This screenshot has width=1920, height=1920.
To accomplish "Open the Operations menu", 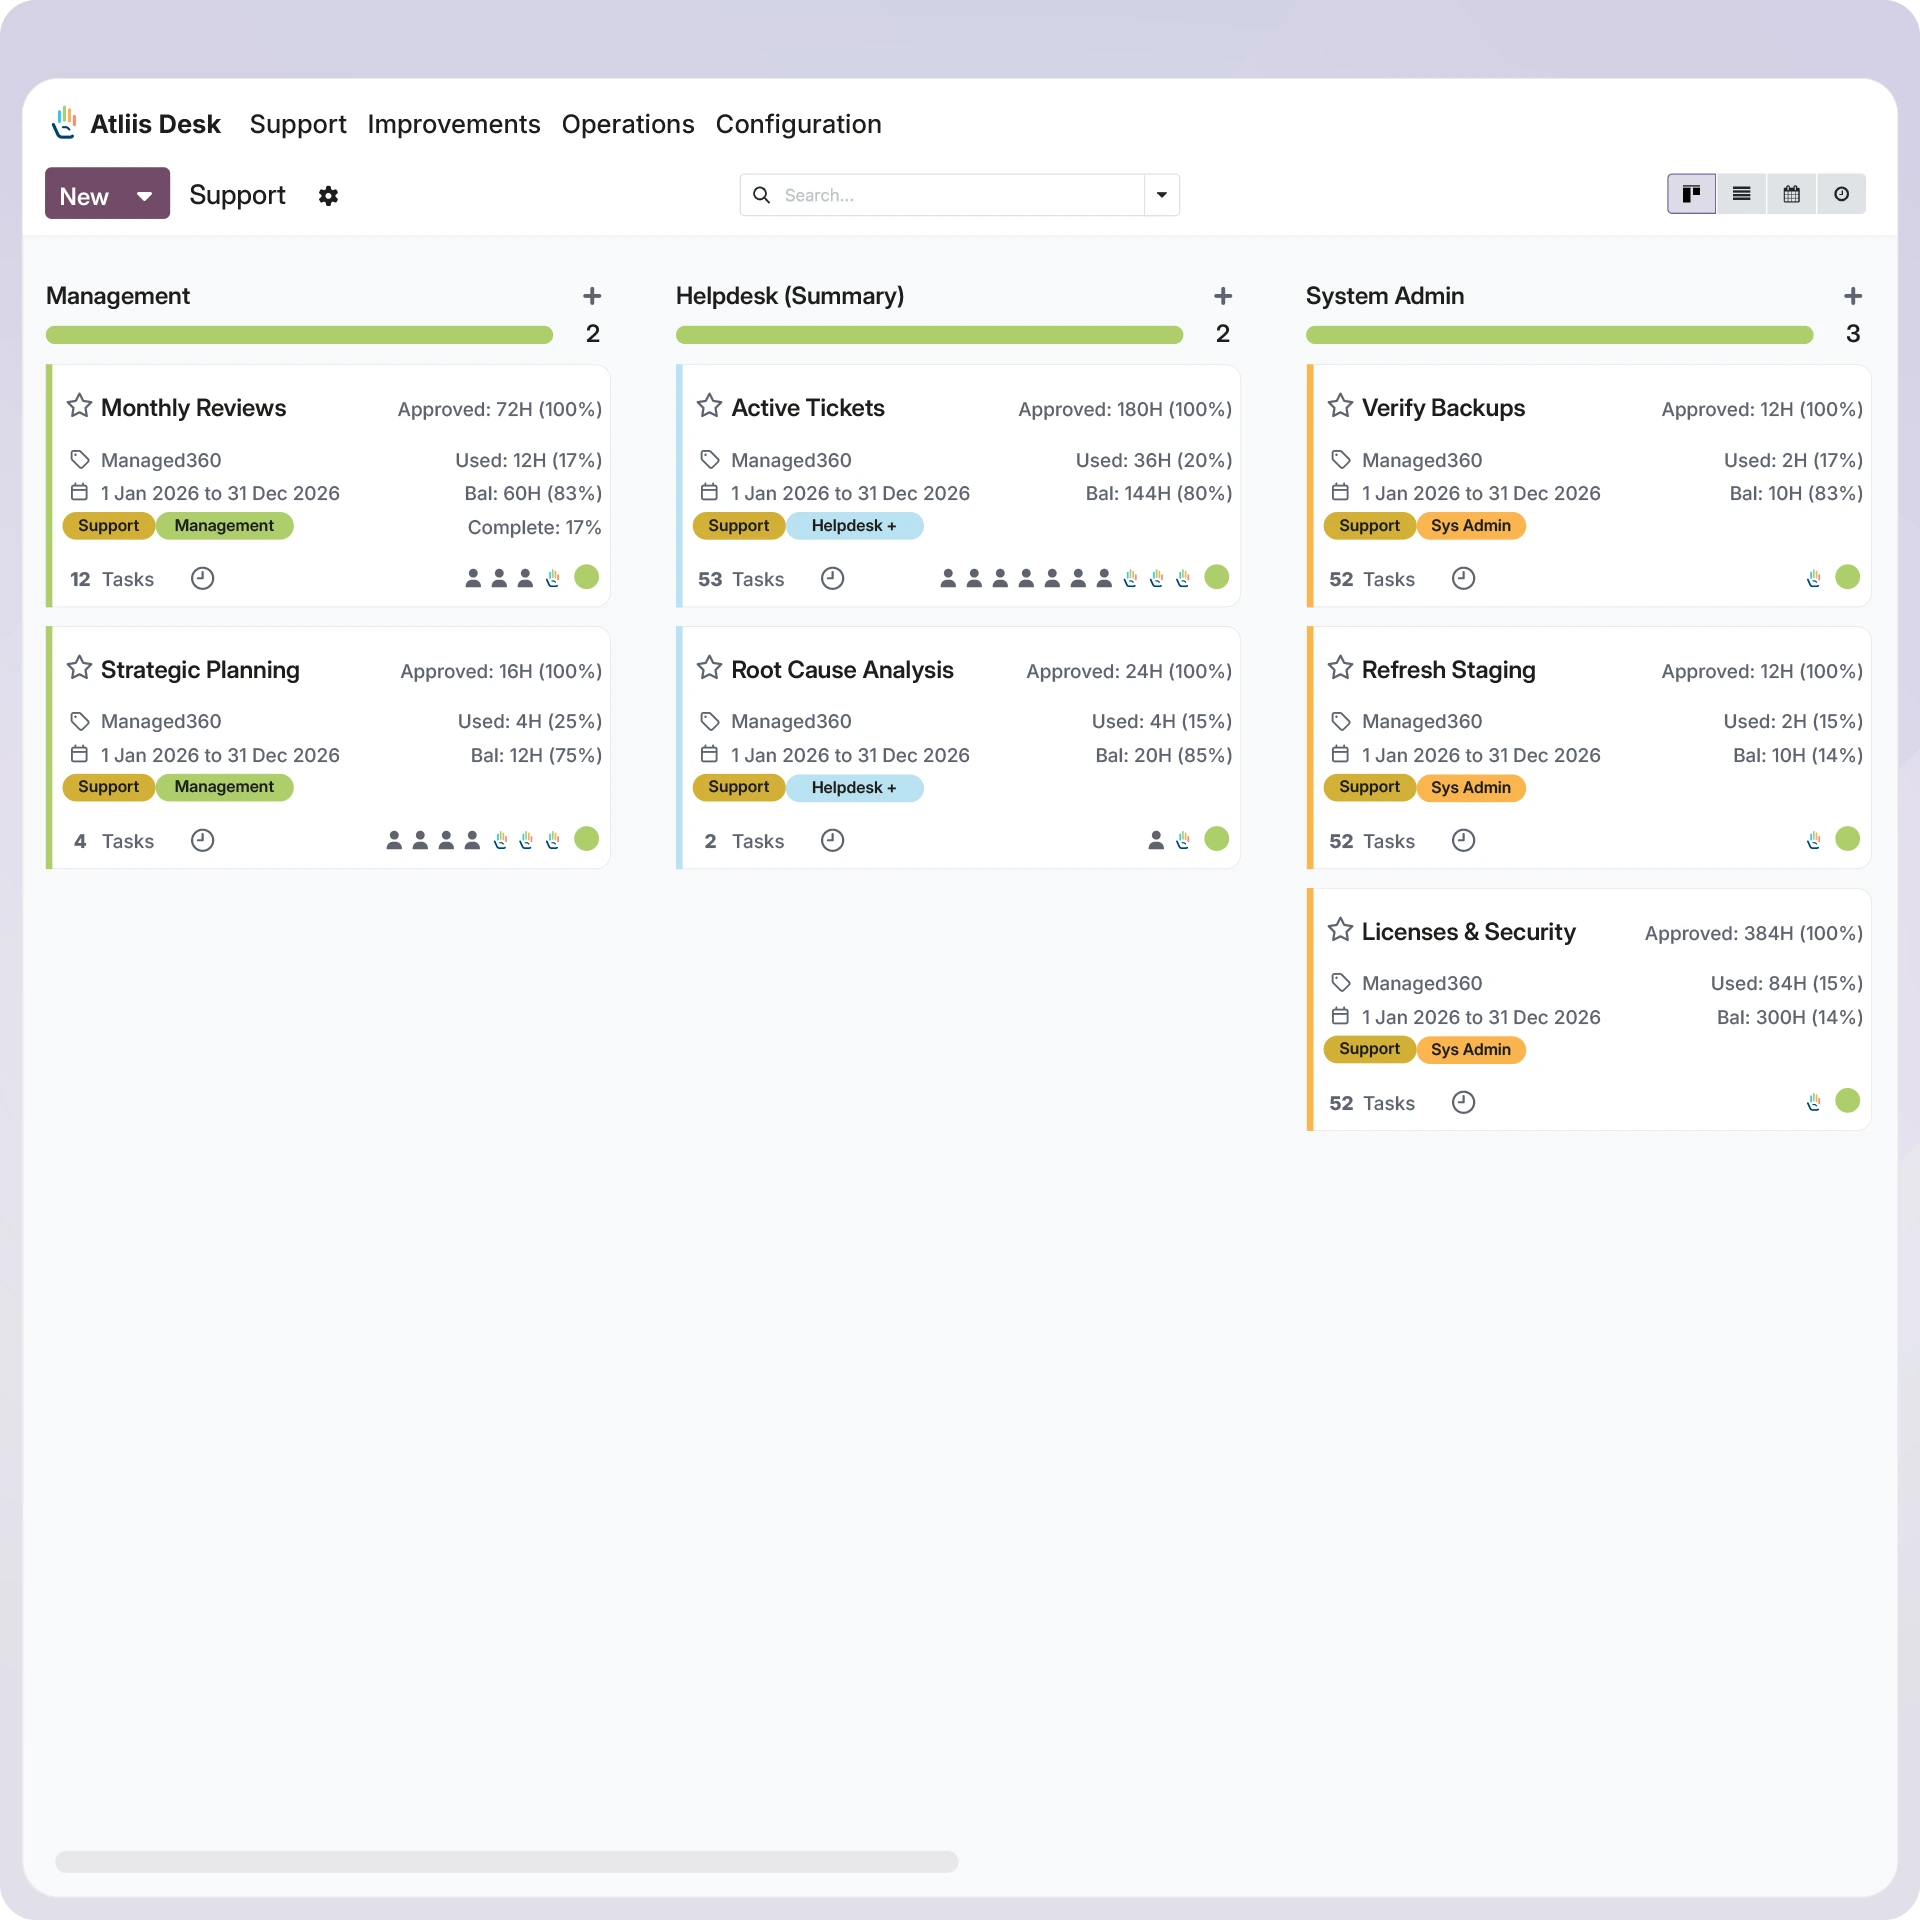I will click(627, 124).
